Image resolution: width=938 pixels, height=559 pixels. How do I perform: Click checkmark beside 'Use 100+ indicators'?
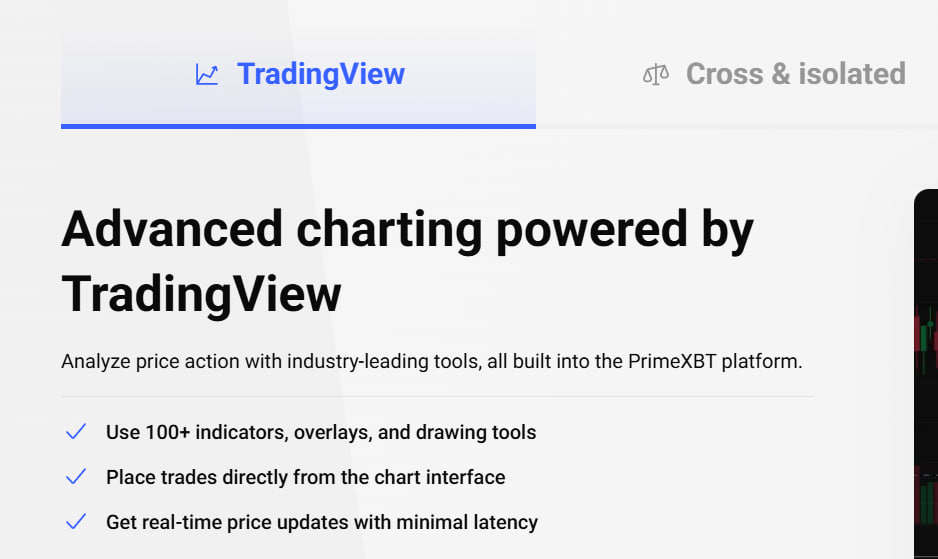pos(76,432)
